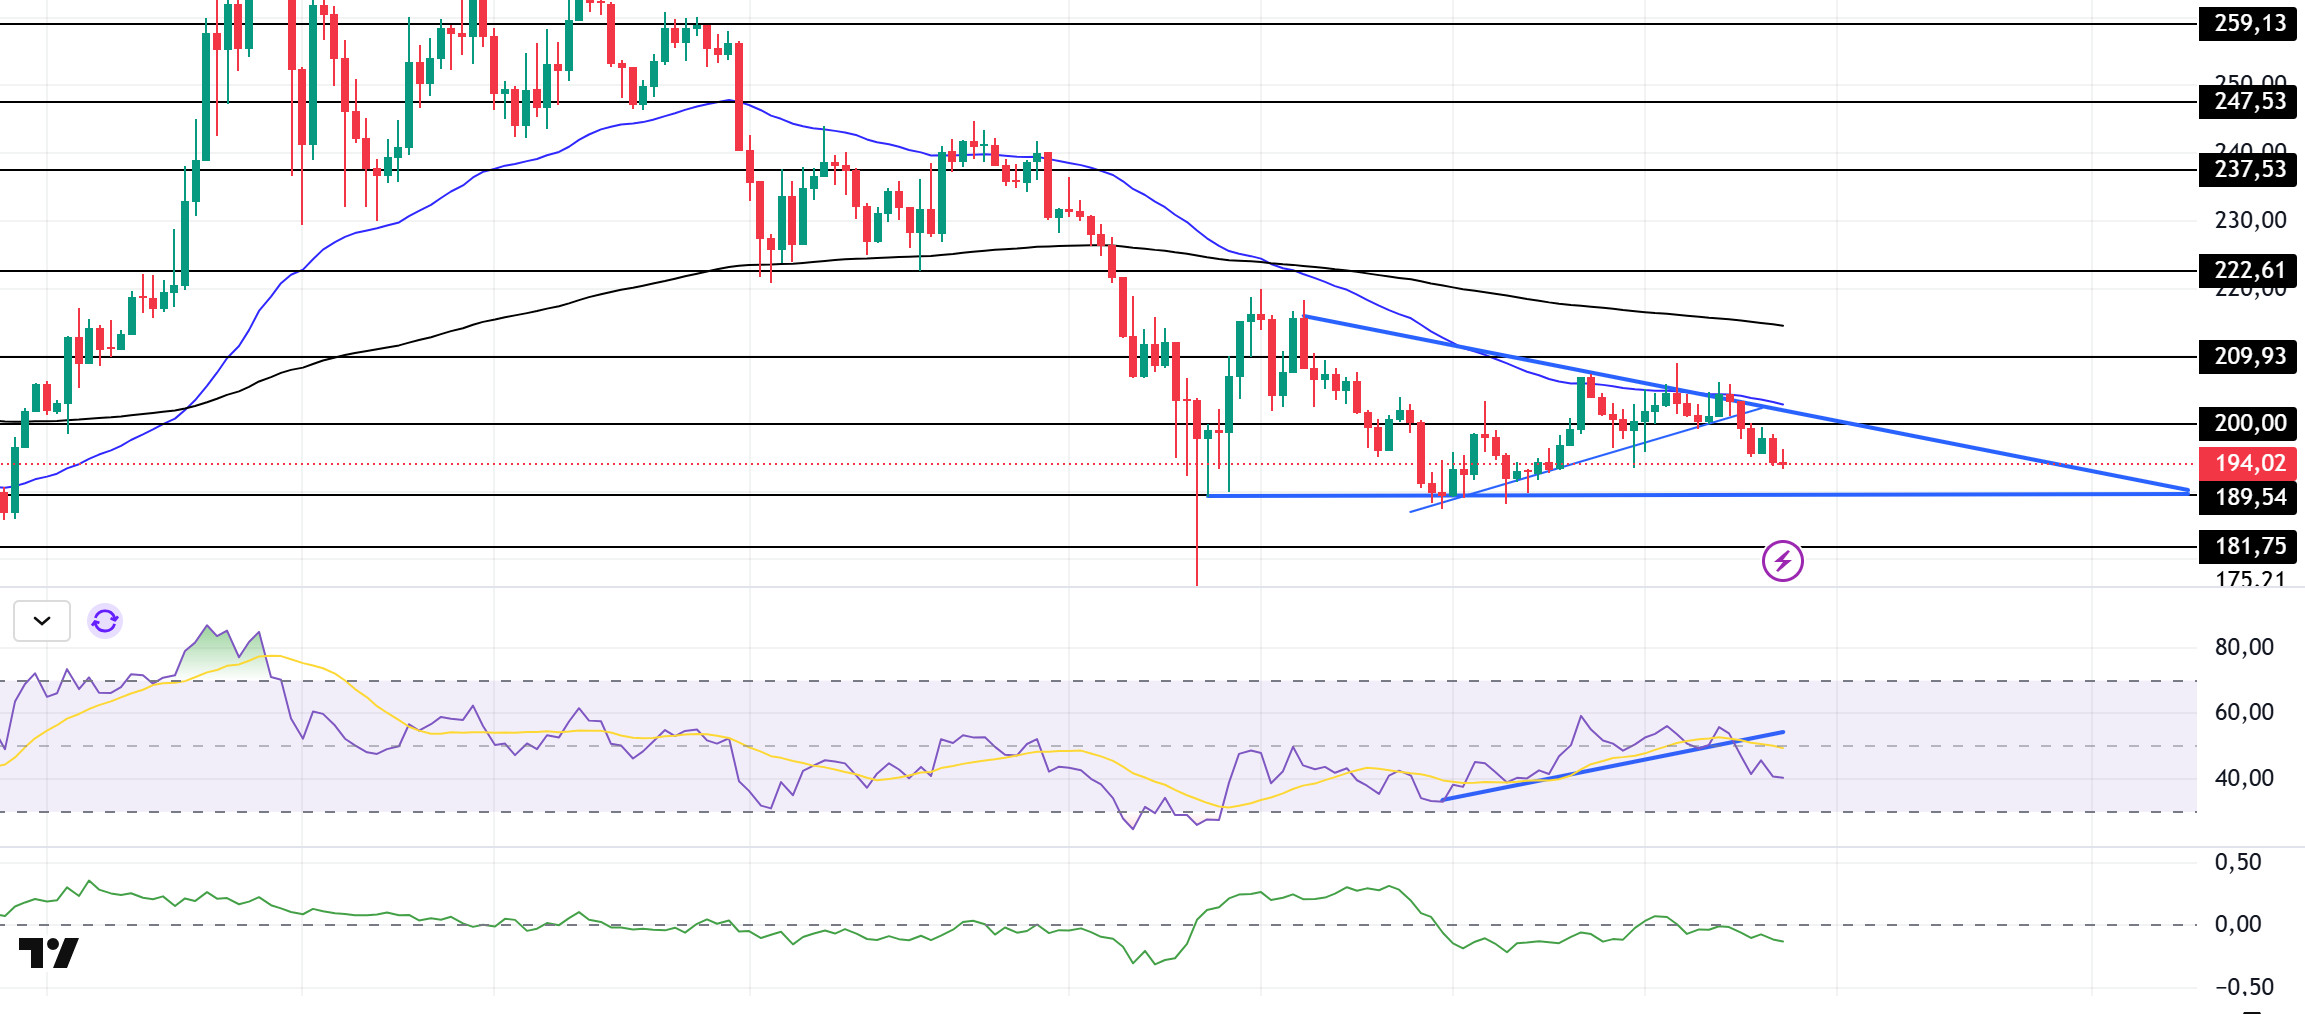Select the 209,93 price level label
Screen dimensions: 2305x1014
coord(2248,356)
